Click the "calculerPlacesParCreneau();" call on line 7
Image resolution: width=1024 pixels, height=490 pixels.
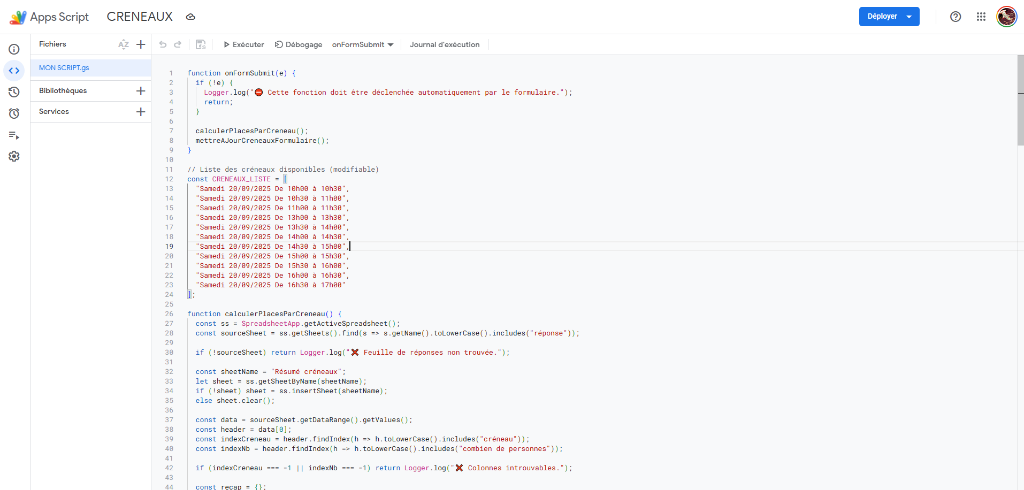[251, 131]
